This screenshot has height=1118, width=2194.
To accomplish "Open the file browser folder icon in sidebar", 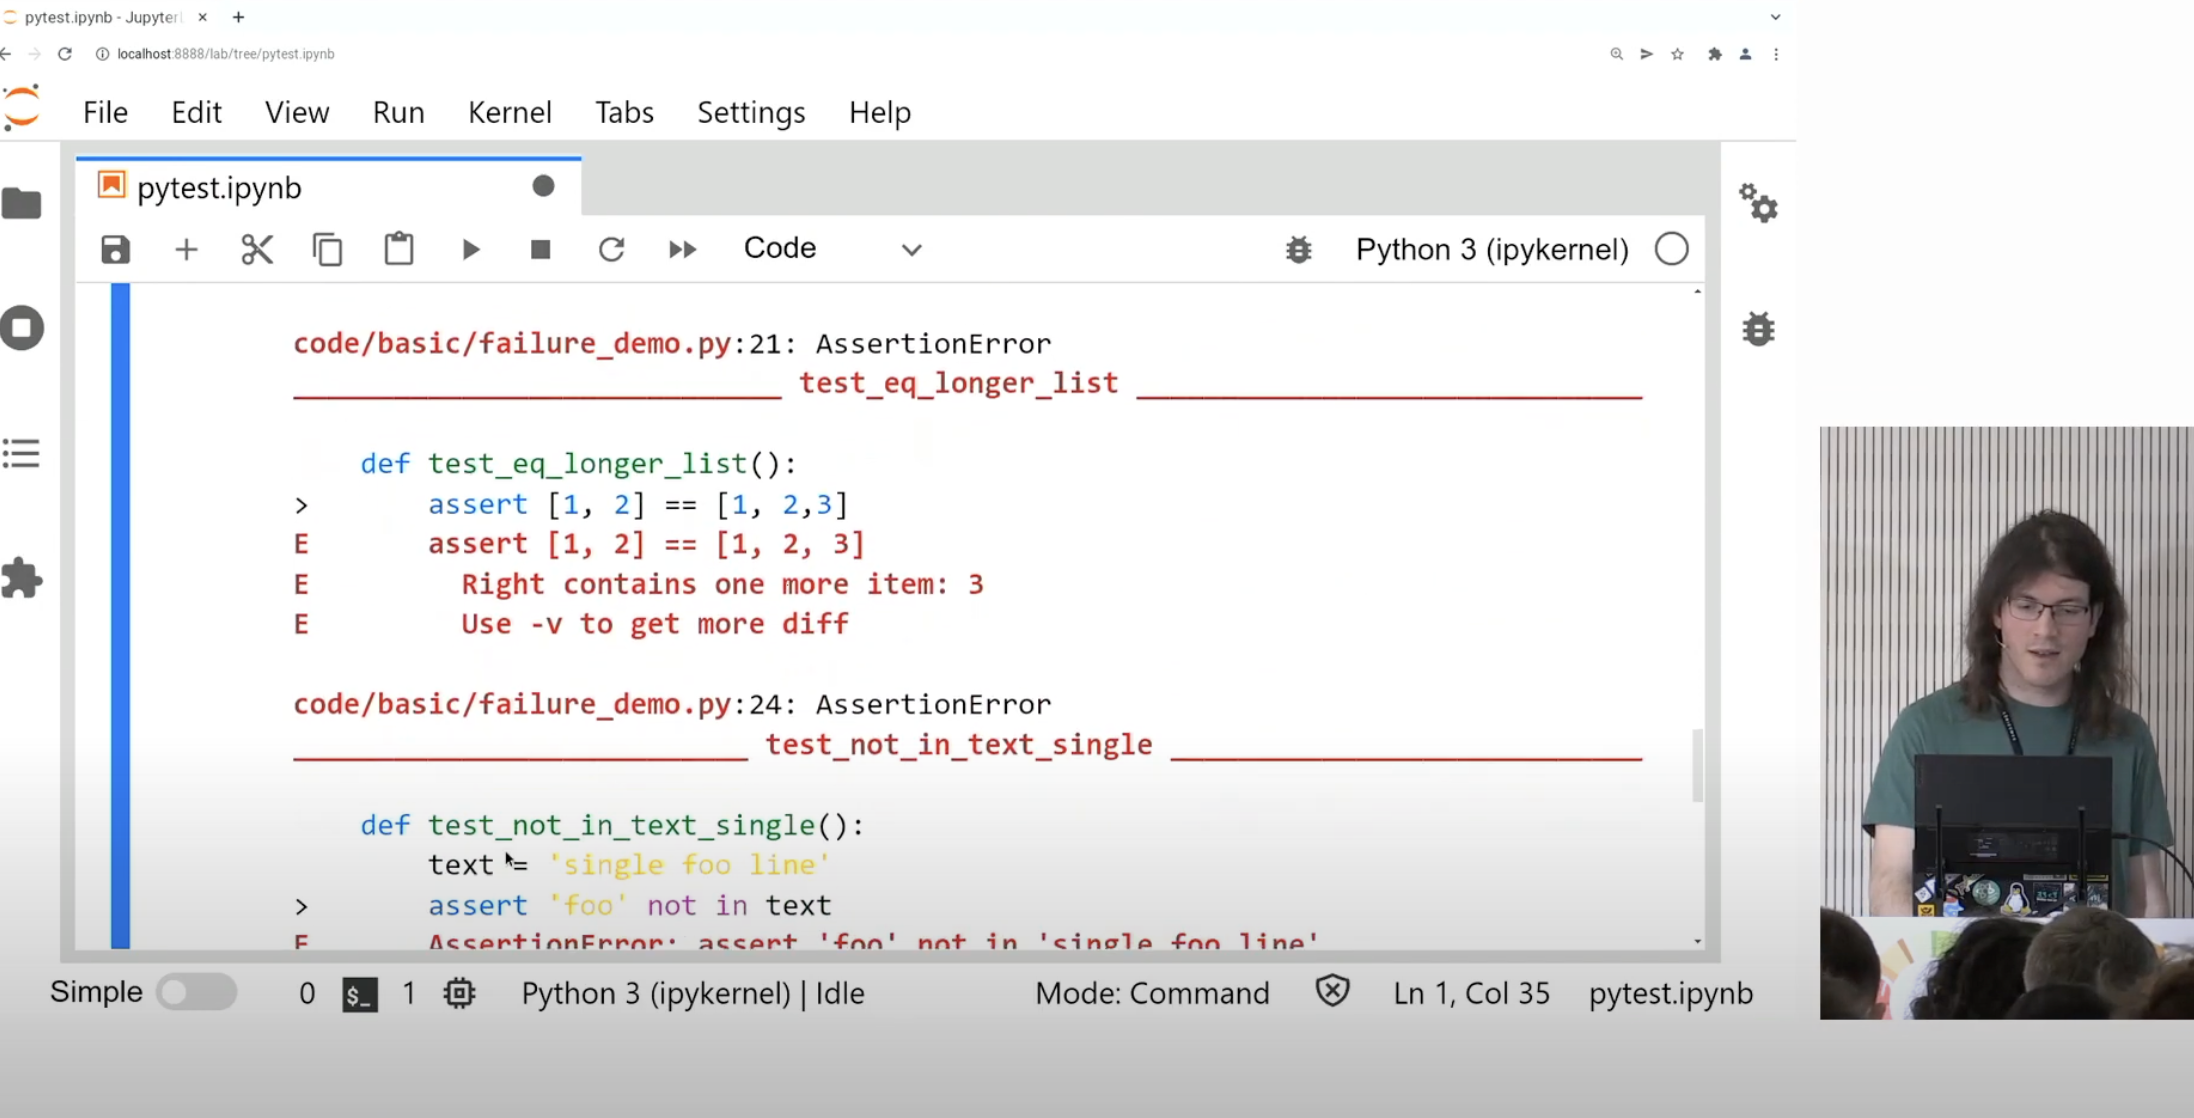I will pyautogui.click(x=22, y=204).
